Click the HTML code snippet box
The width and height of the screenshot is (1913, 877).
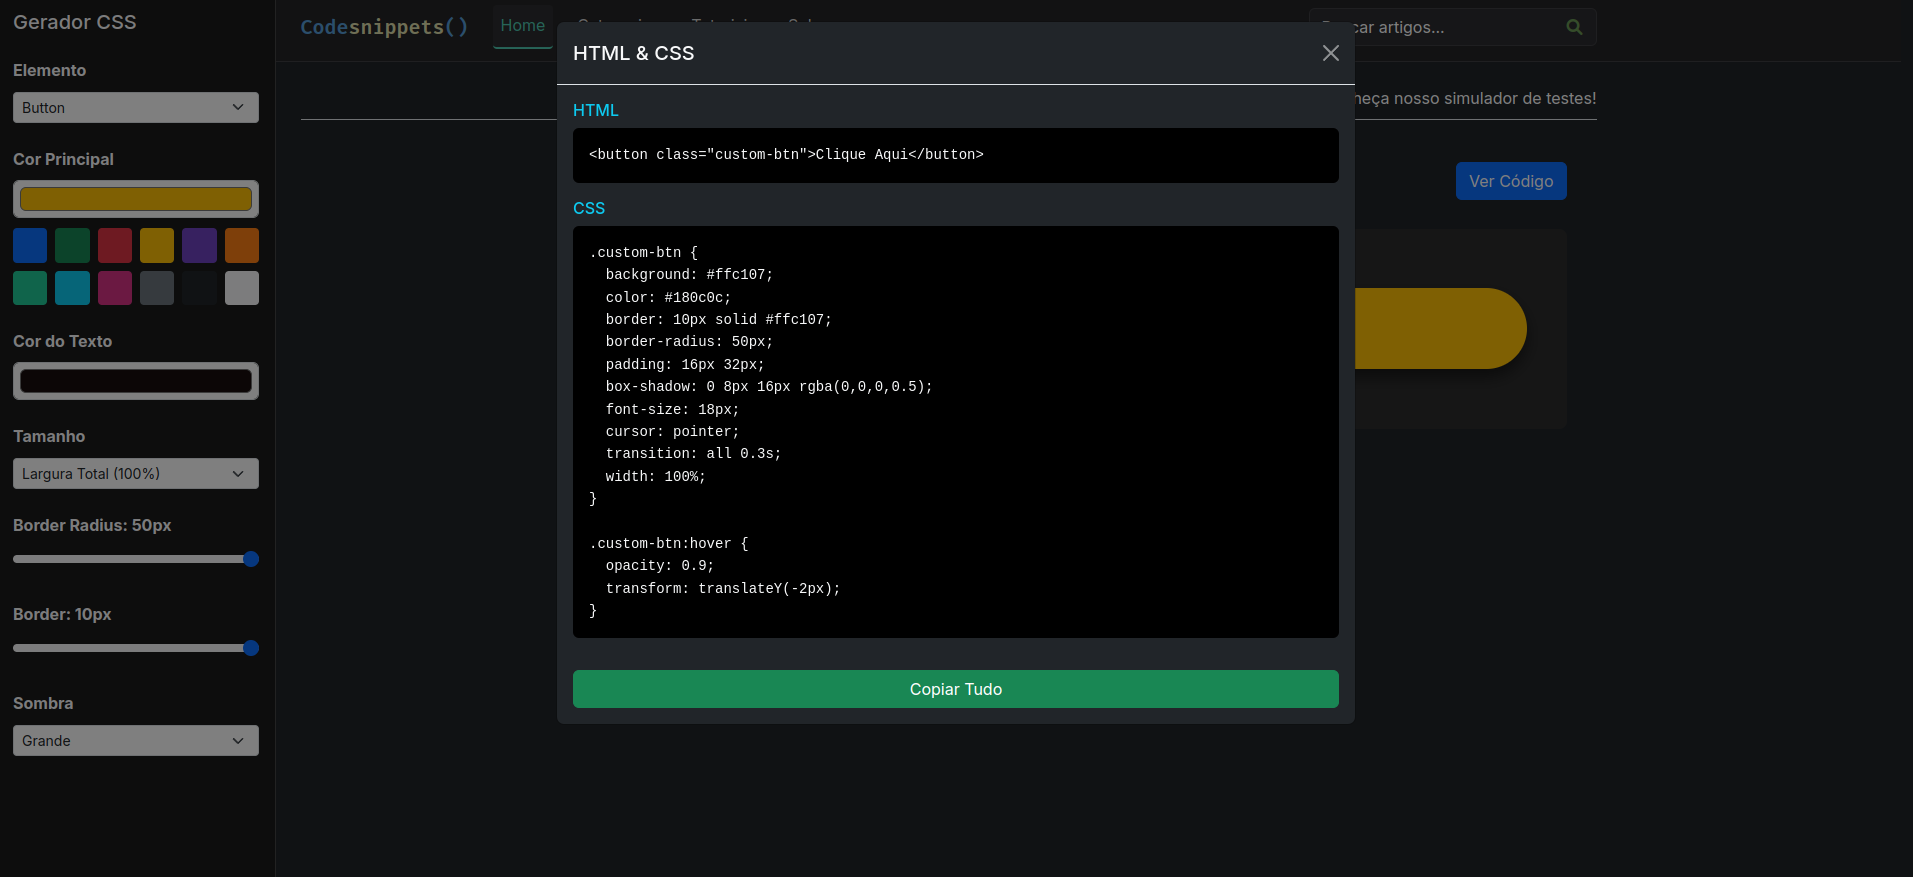[x=955, y=155]
